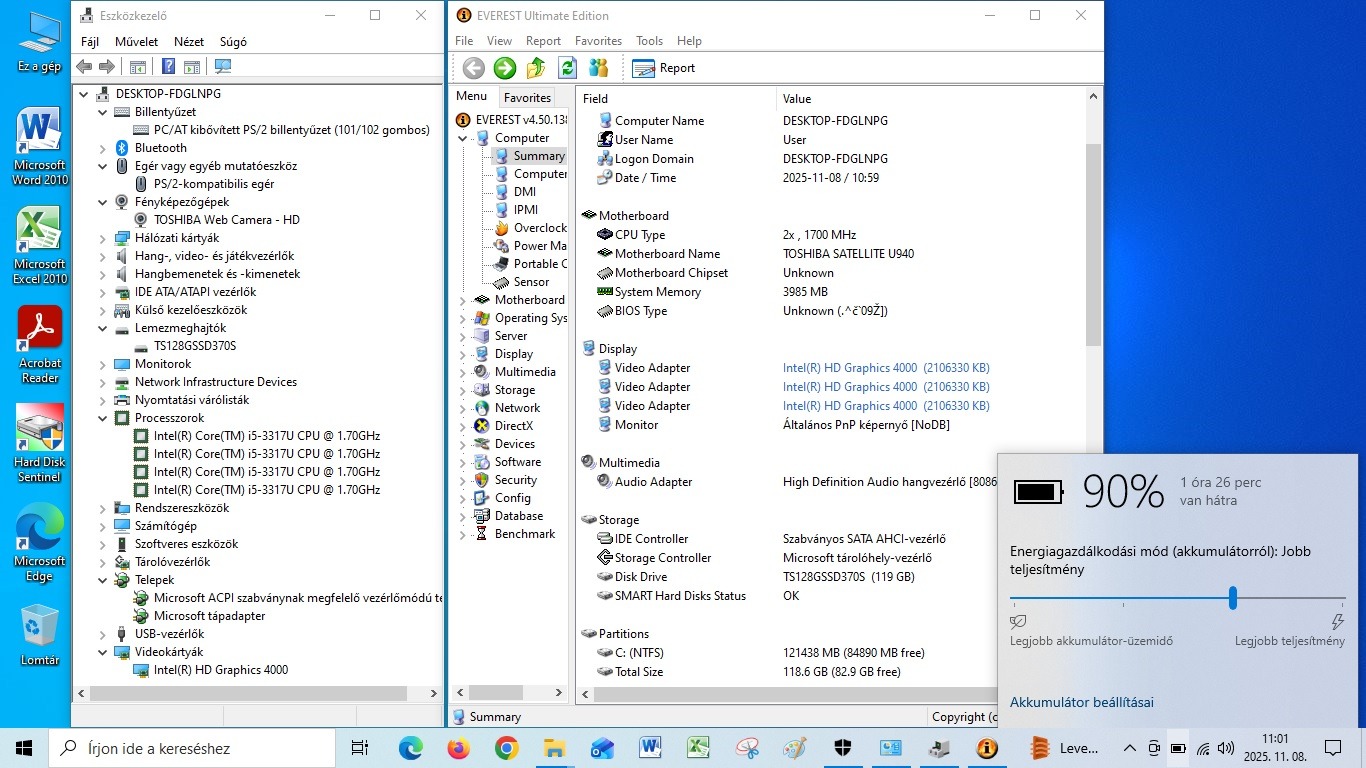The height and width of the screenshot is (768, 1366).
Task: Click vertical scrollbar in EVEREST details pane
Action: (1092, 245)
